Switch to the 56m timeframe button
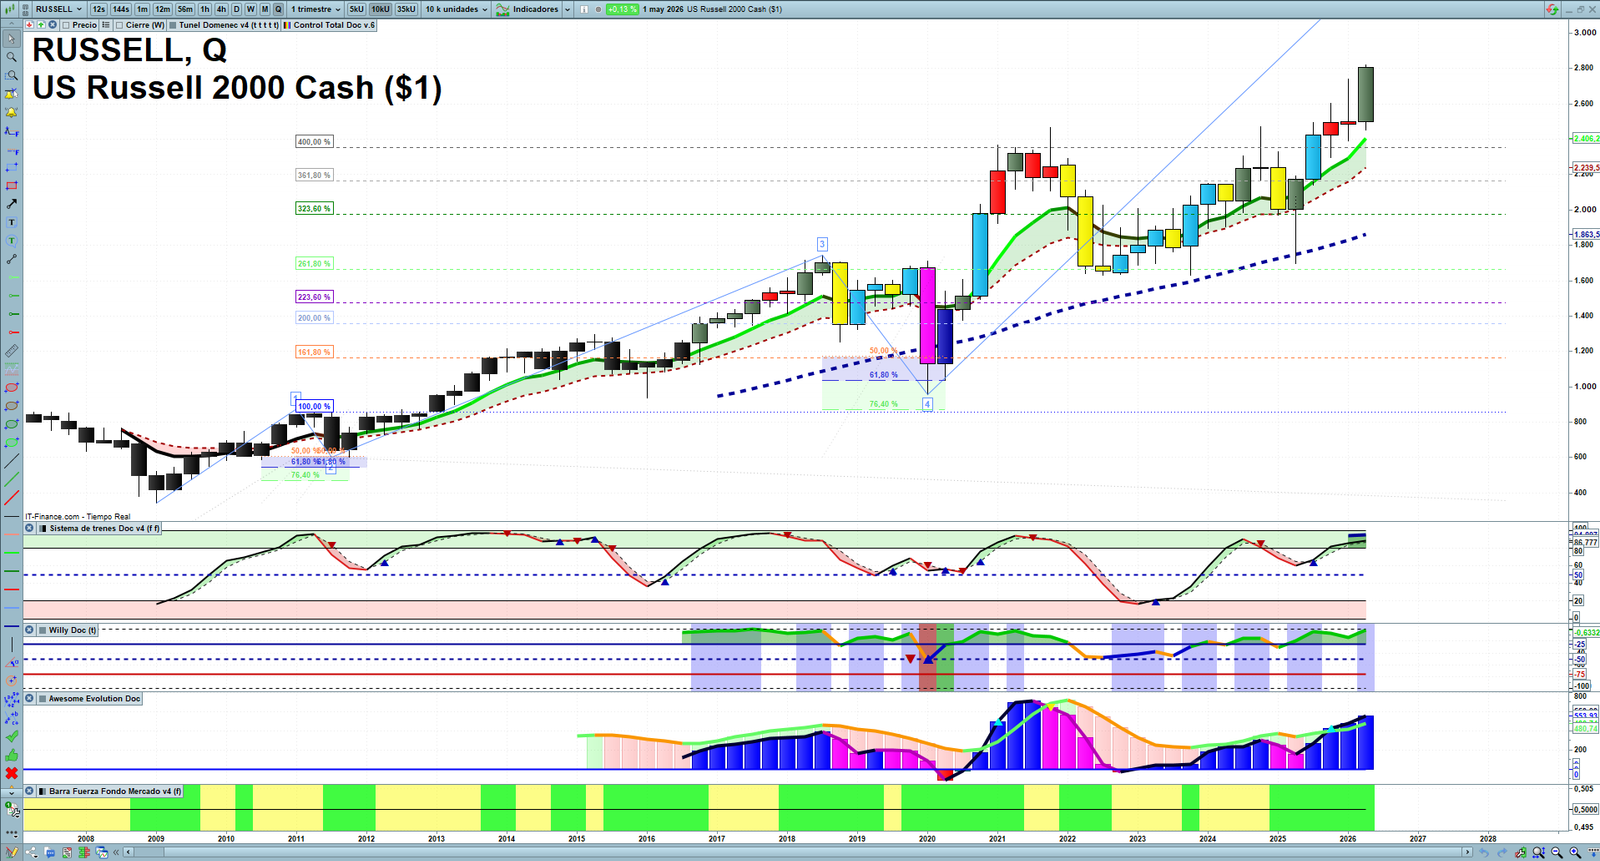This screenshot has width=1600, height=861. click(185, 9)
